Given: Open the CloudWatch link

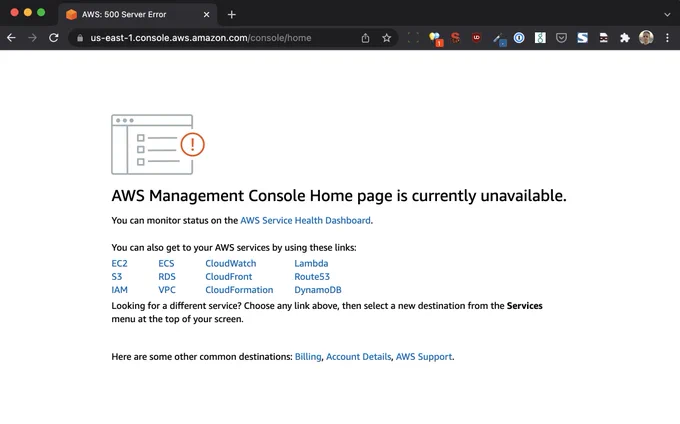Looking at the screenshot, I should point(231,263).
